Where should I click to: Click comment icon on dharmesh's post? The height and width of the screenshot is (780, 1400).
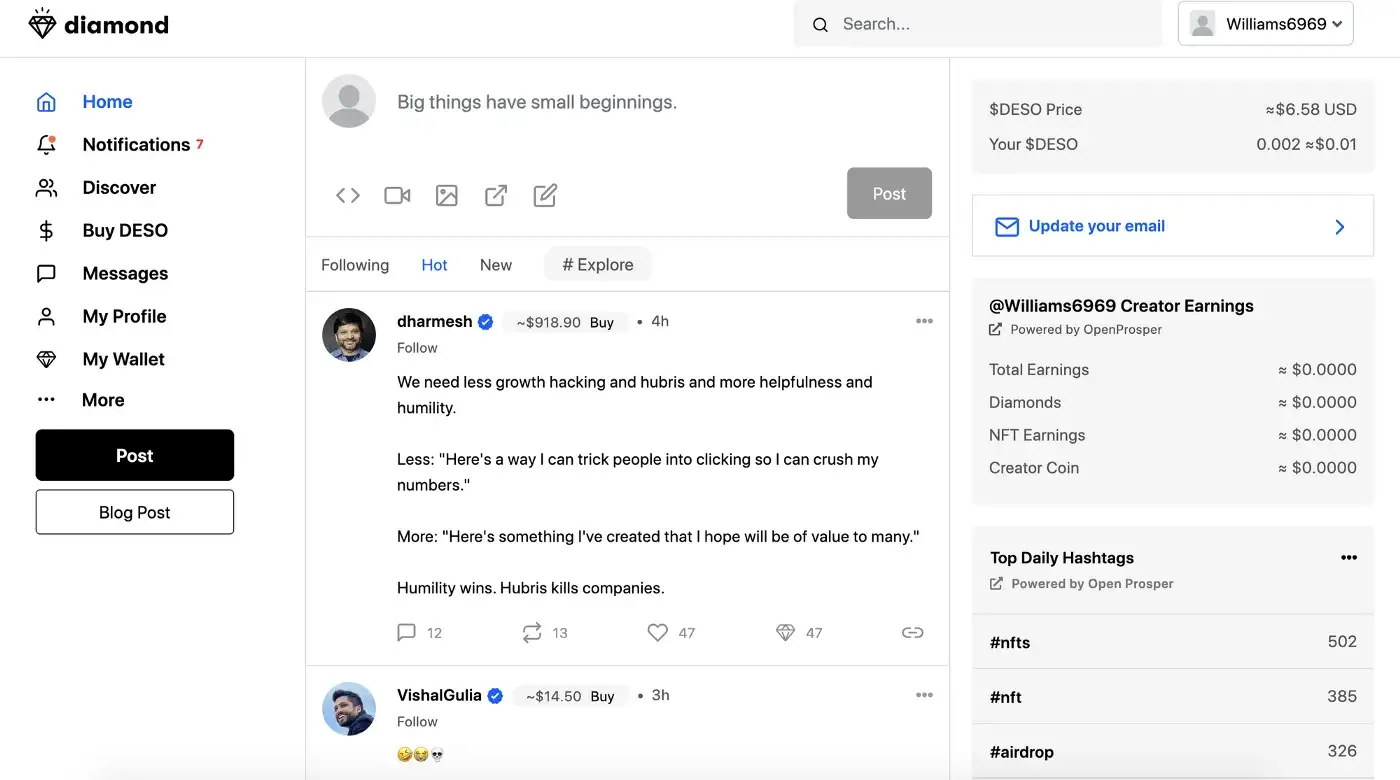(406, 632)
